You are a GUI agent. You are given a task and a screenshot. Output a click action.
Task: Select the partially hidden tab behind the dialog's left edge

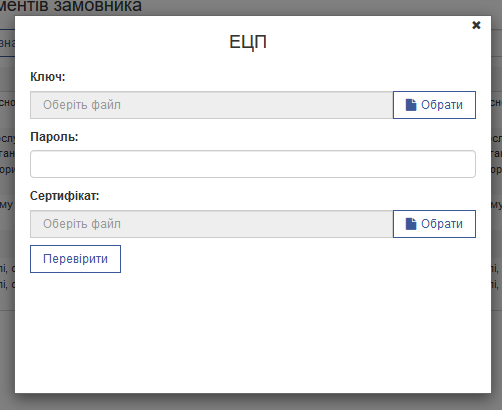tap(7, 43)
